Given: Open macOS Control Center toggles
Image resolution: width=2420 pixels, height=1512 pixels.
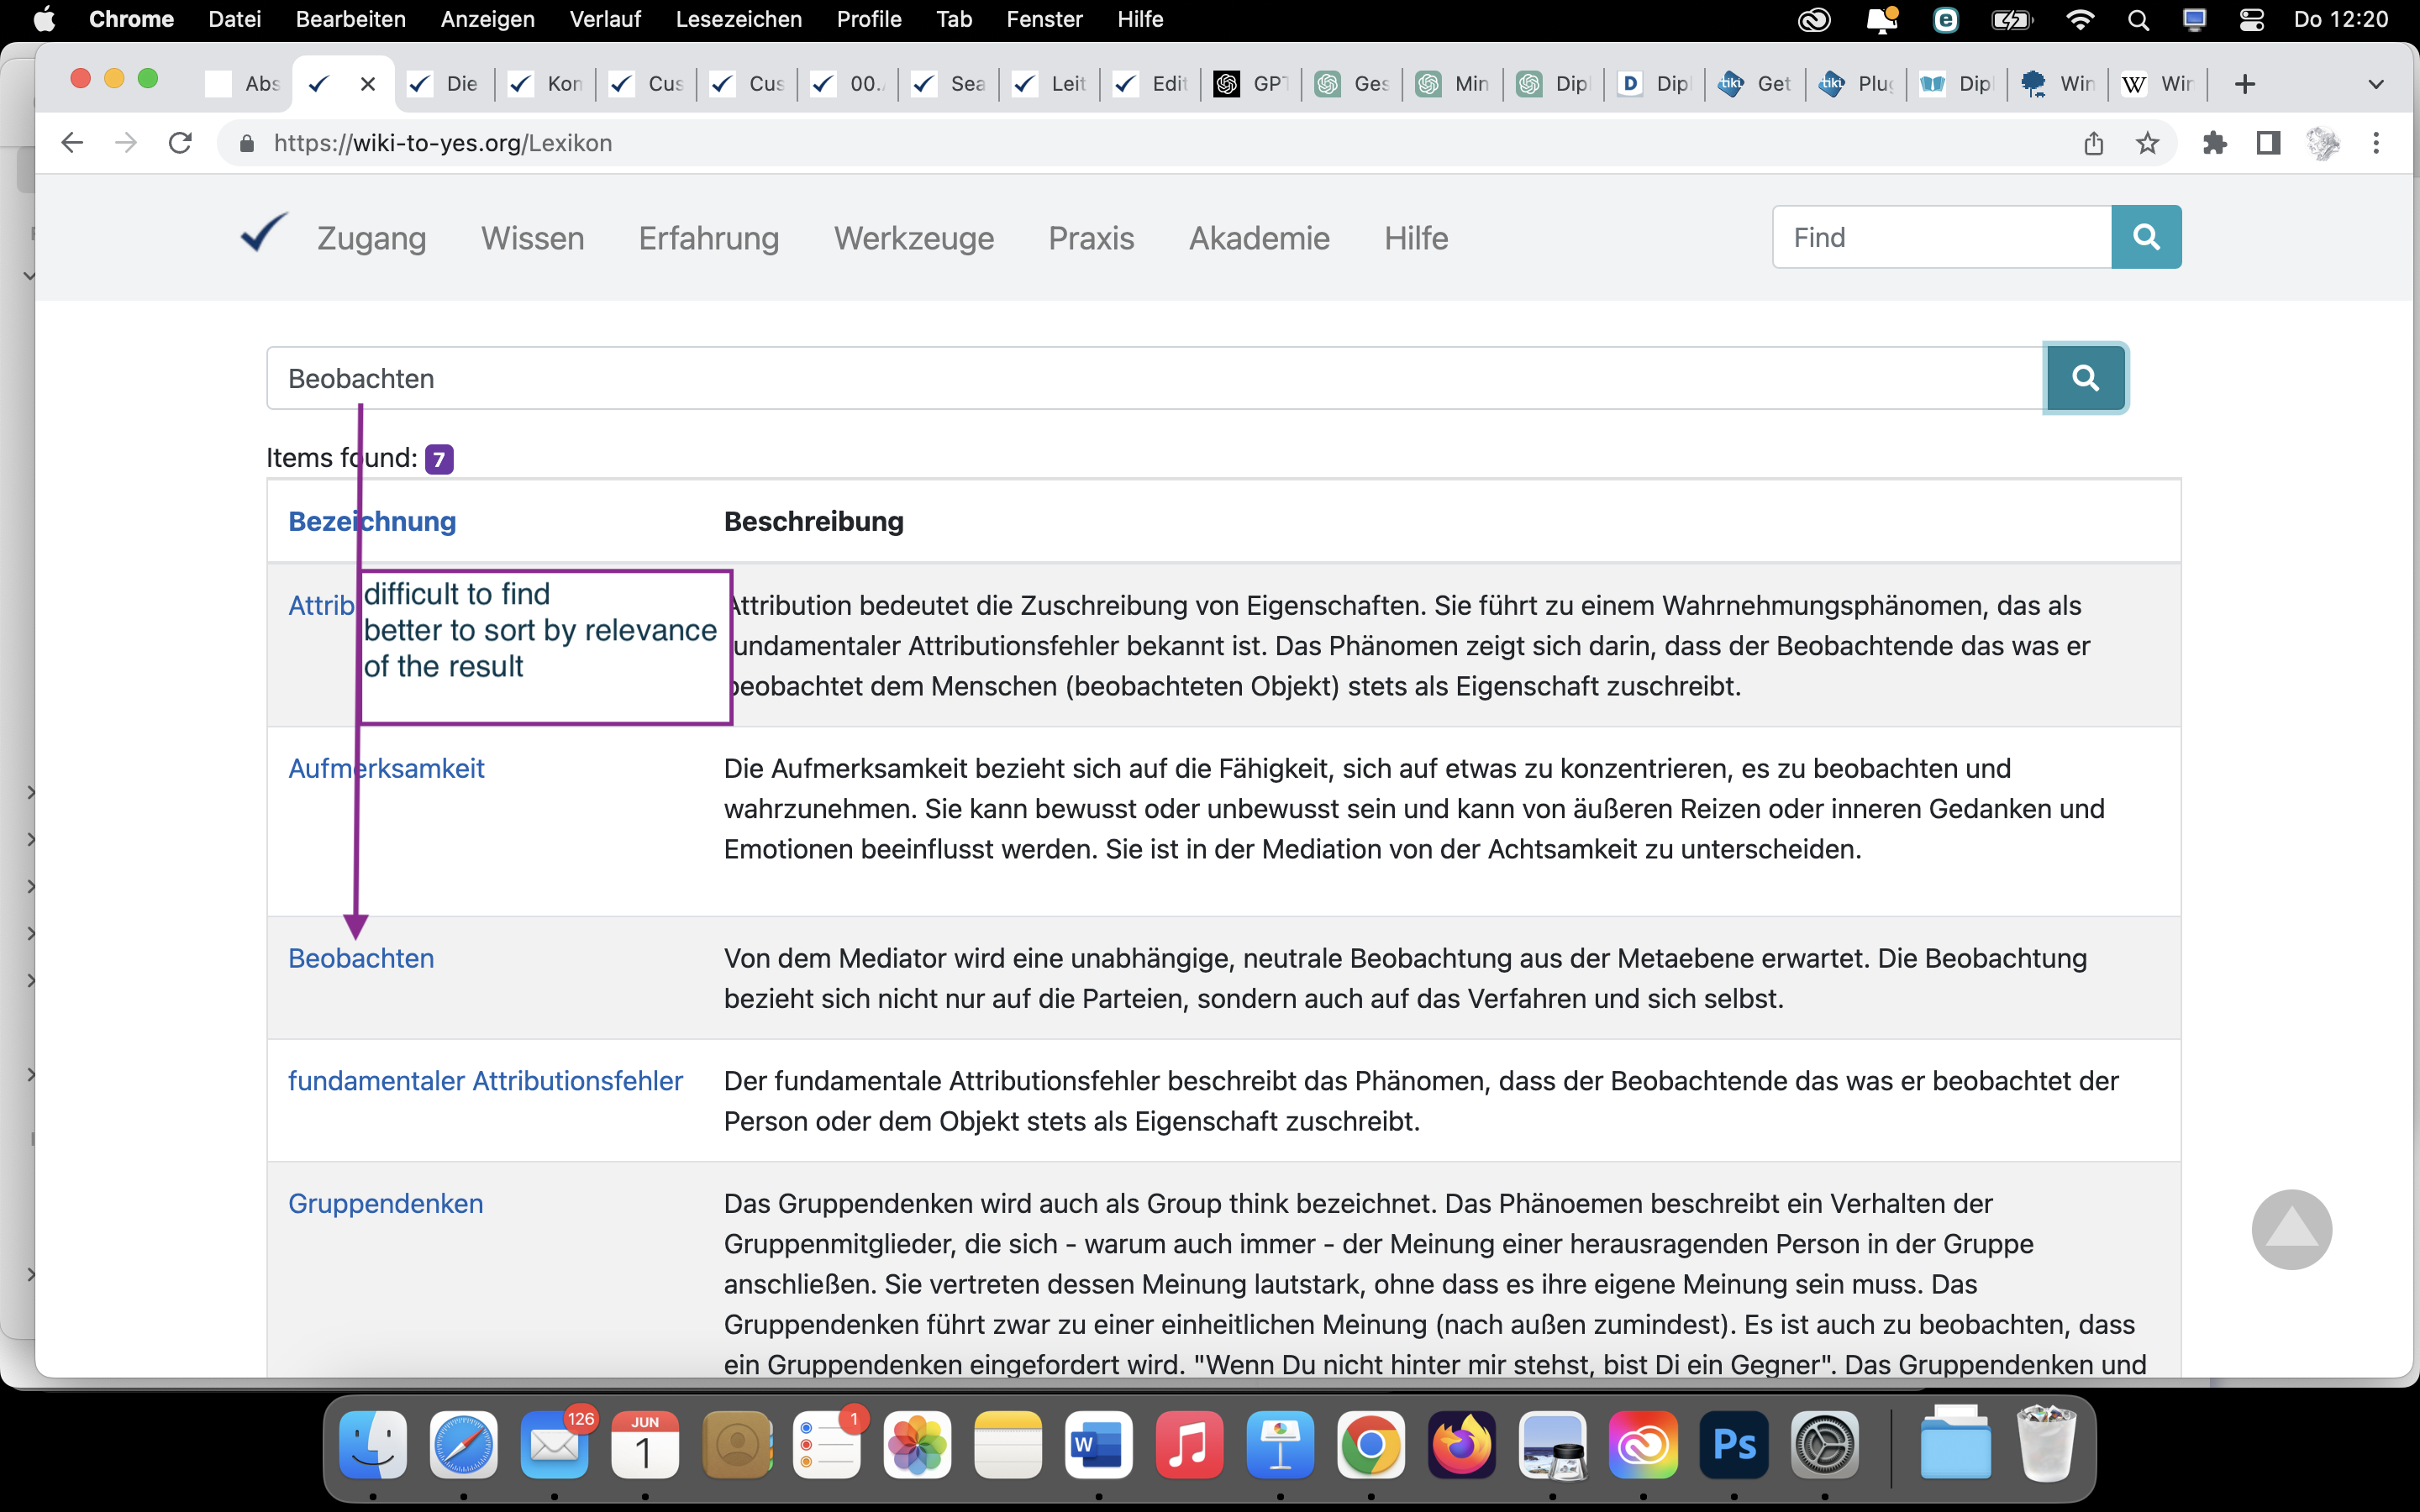Looking at the screenshot, I should (x=2251, y=19).
